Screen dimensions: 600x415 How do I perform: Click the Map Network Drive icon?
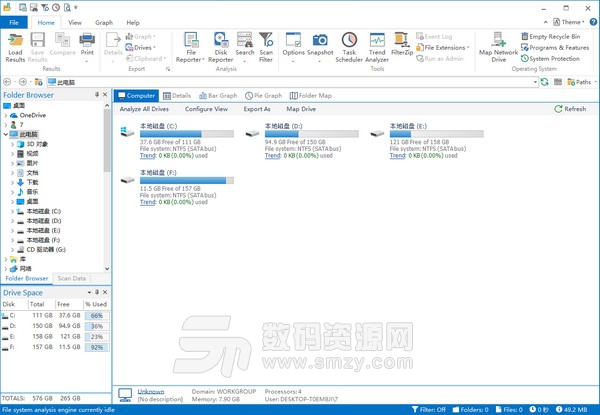(498, 41)
